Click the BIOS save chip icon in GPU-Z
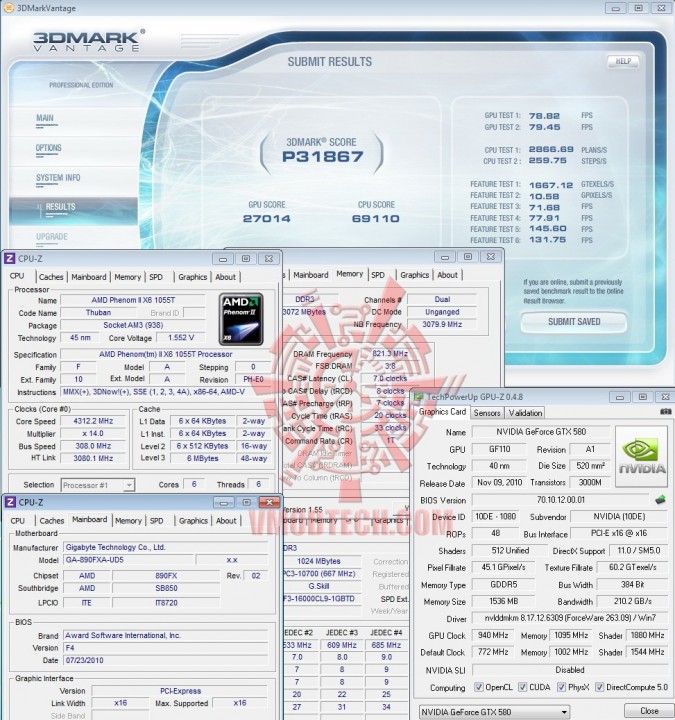Screen dimensions: 675x720 (660, 500)
